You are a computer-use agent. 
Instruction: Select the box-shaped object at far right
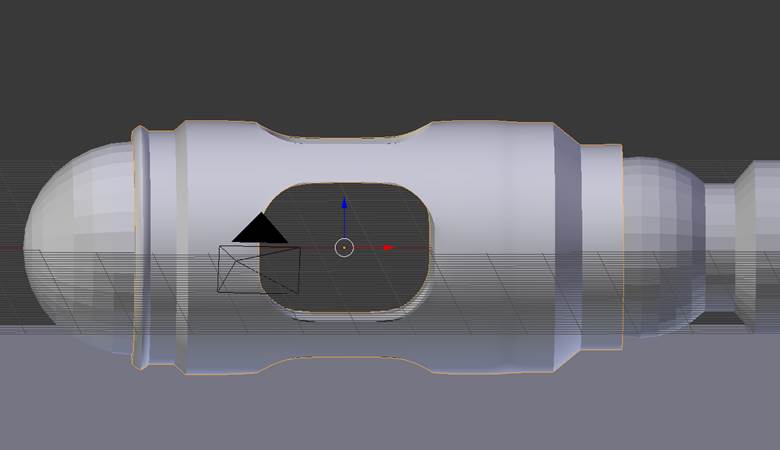[757, 246]
